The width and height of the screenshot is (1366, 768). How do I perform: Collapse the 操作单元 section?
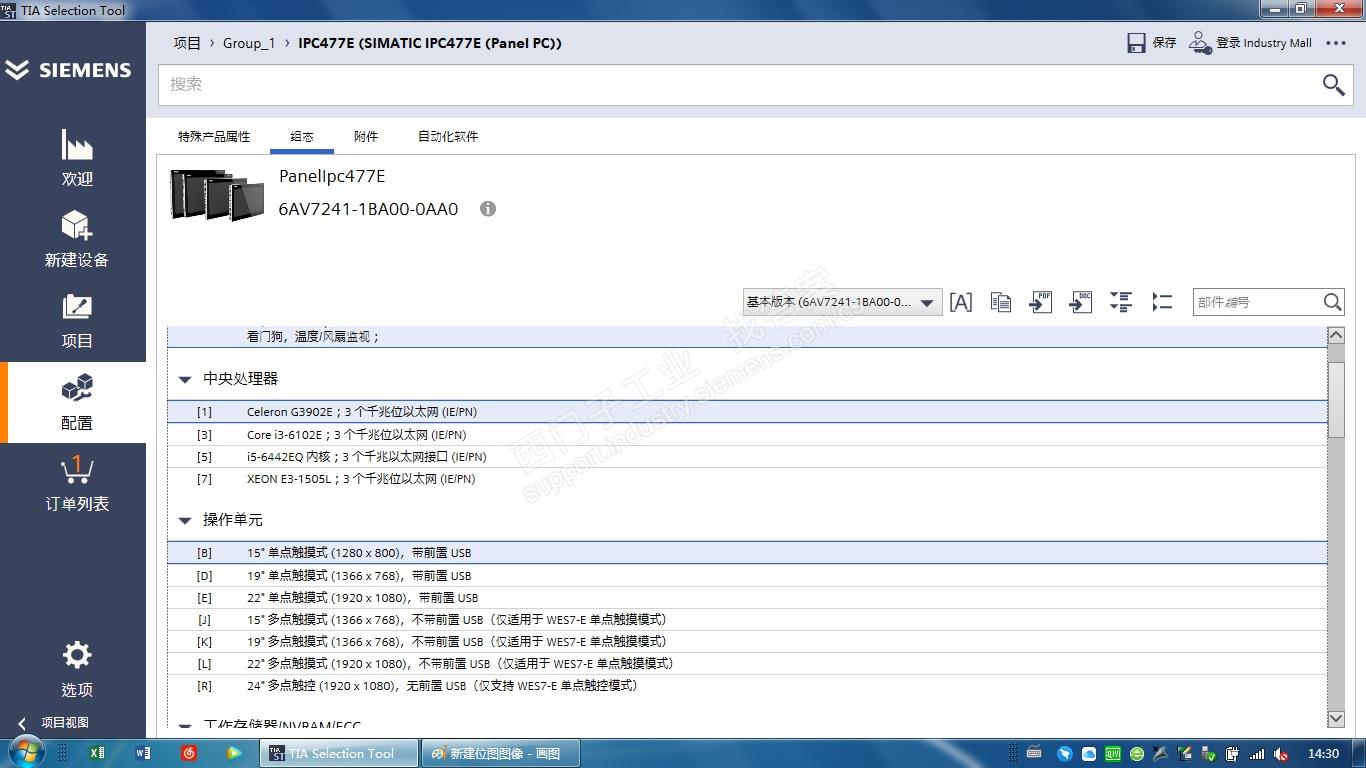tap(184, 521)
